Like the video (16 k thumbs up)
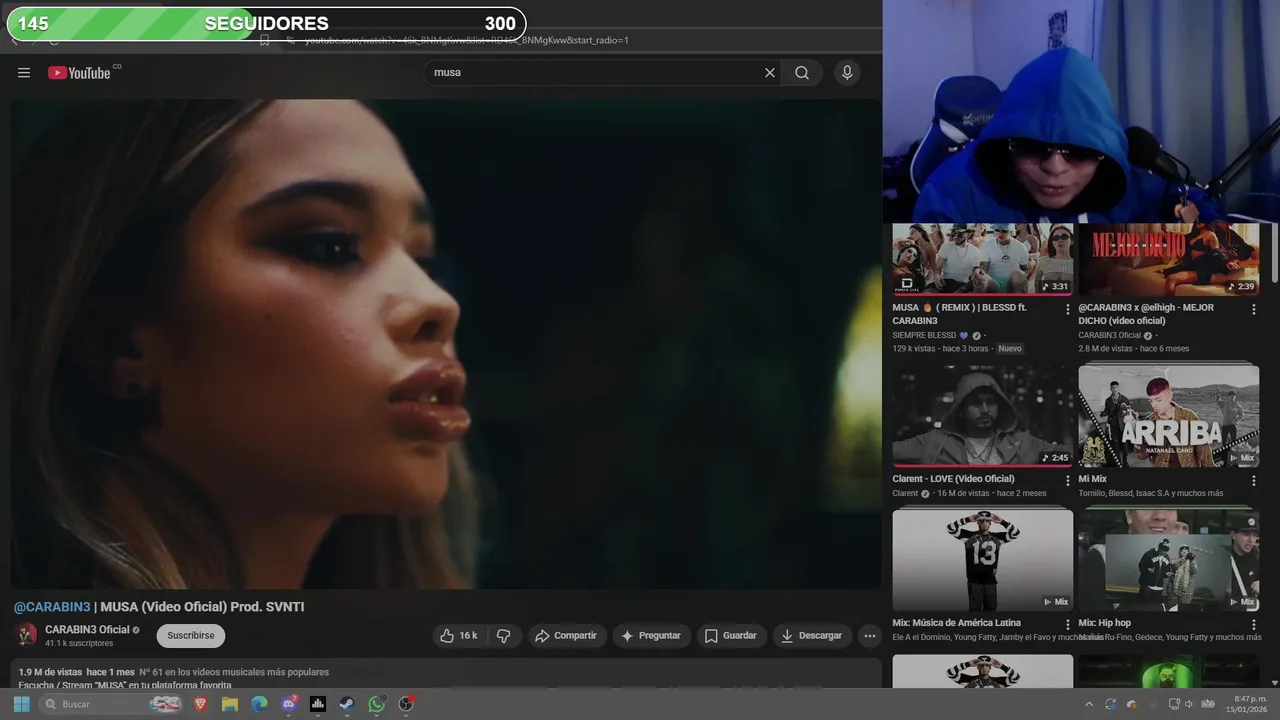 click(x=459, y=635)
